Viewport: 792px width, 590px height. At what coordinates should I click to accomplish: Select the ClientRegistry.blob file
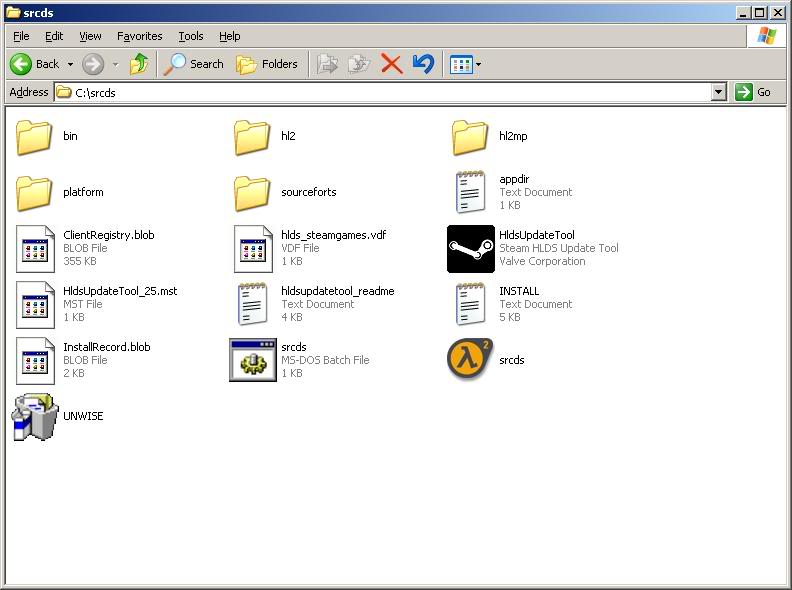coord(35,249)
